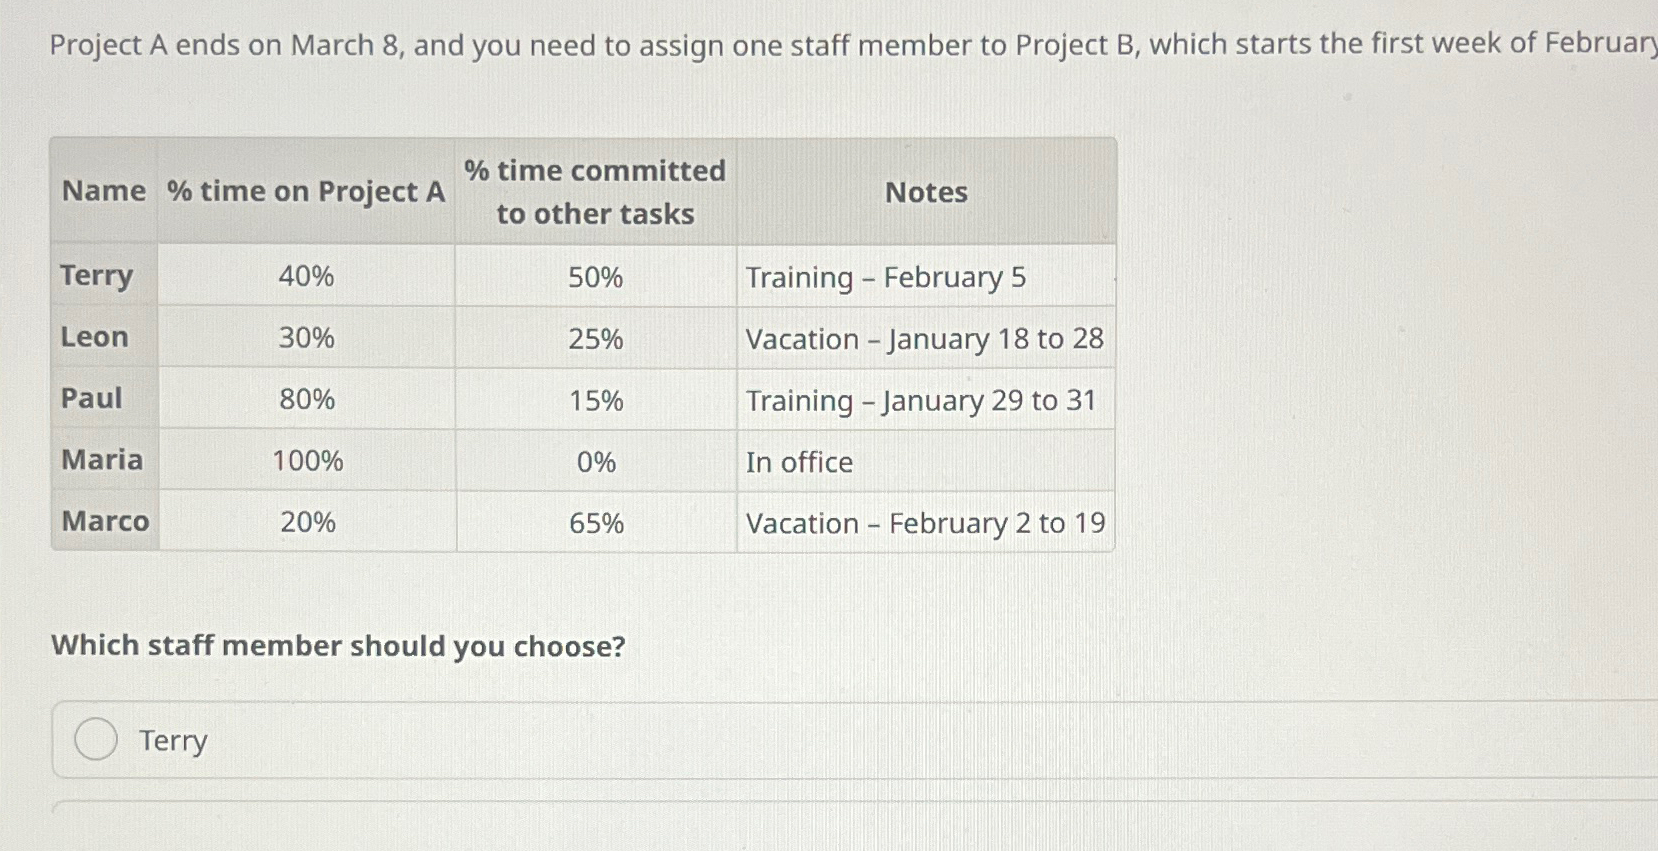Click the Vacation – January 18 to 28 note
Screen dimensions: 1658x851
tap(924, 339)
